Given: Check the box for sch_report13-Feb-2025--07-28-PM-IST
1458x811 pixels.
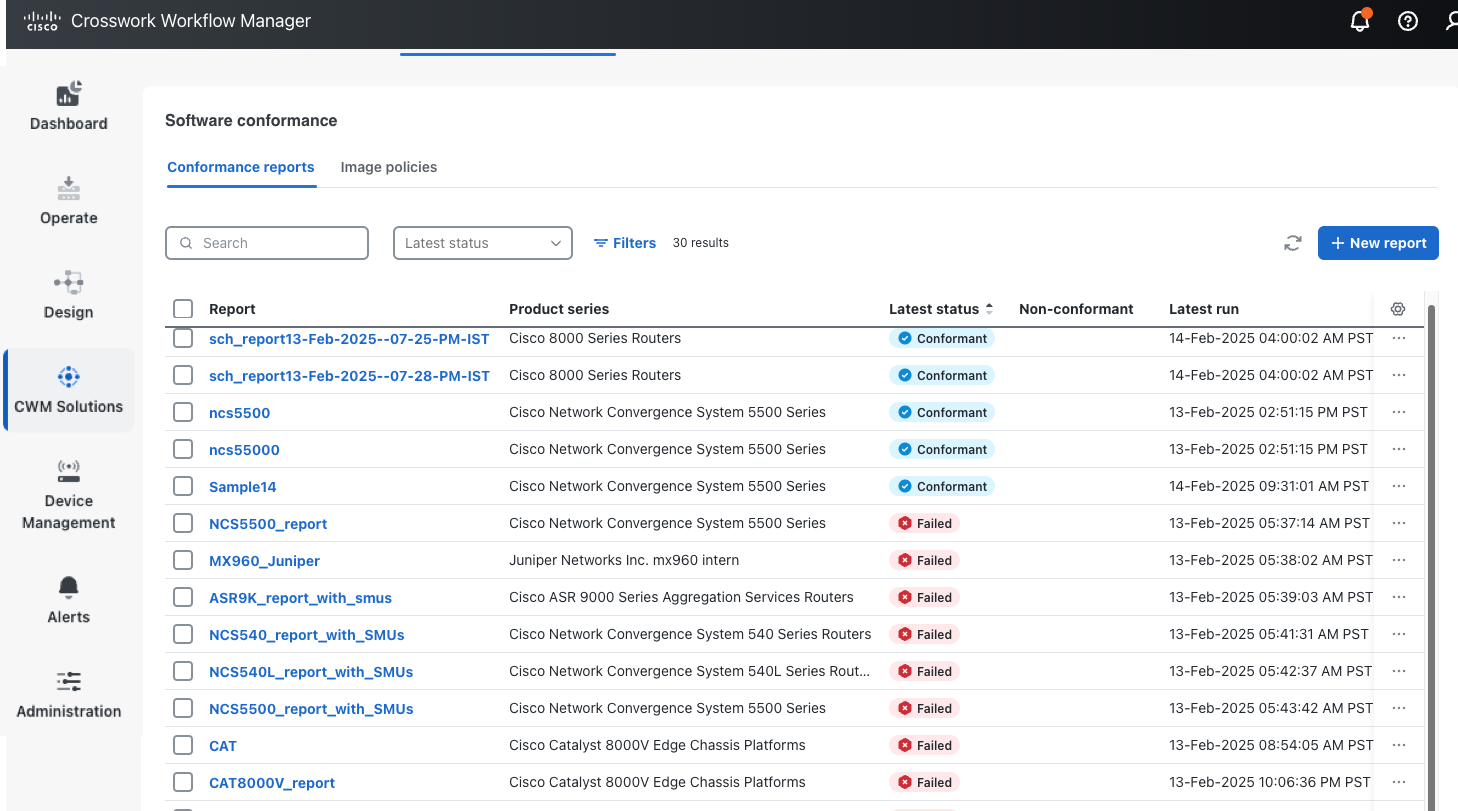Looking at the screenshot, I should [x=183, y=375].
